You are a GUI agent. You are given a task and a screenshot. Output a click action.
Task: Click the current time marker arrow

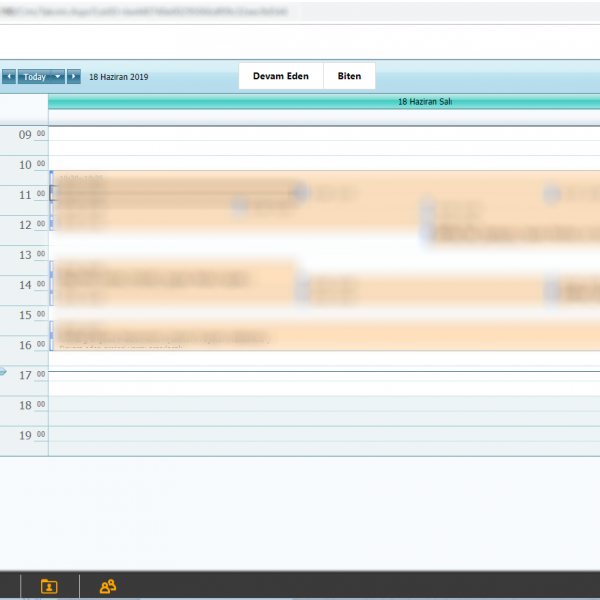[x=3, y=372]
